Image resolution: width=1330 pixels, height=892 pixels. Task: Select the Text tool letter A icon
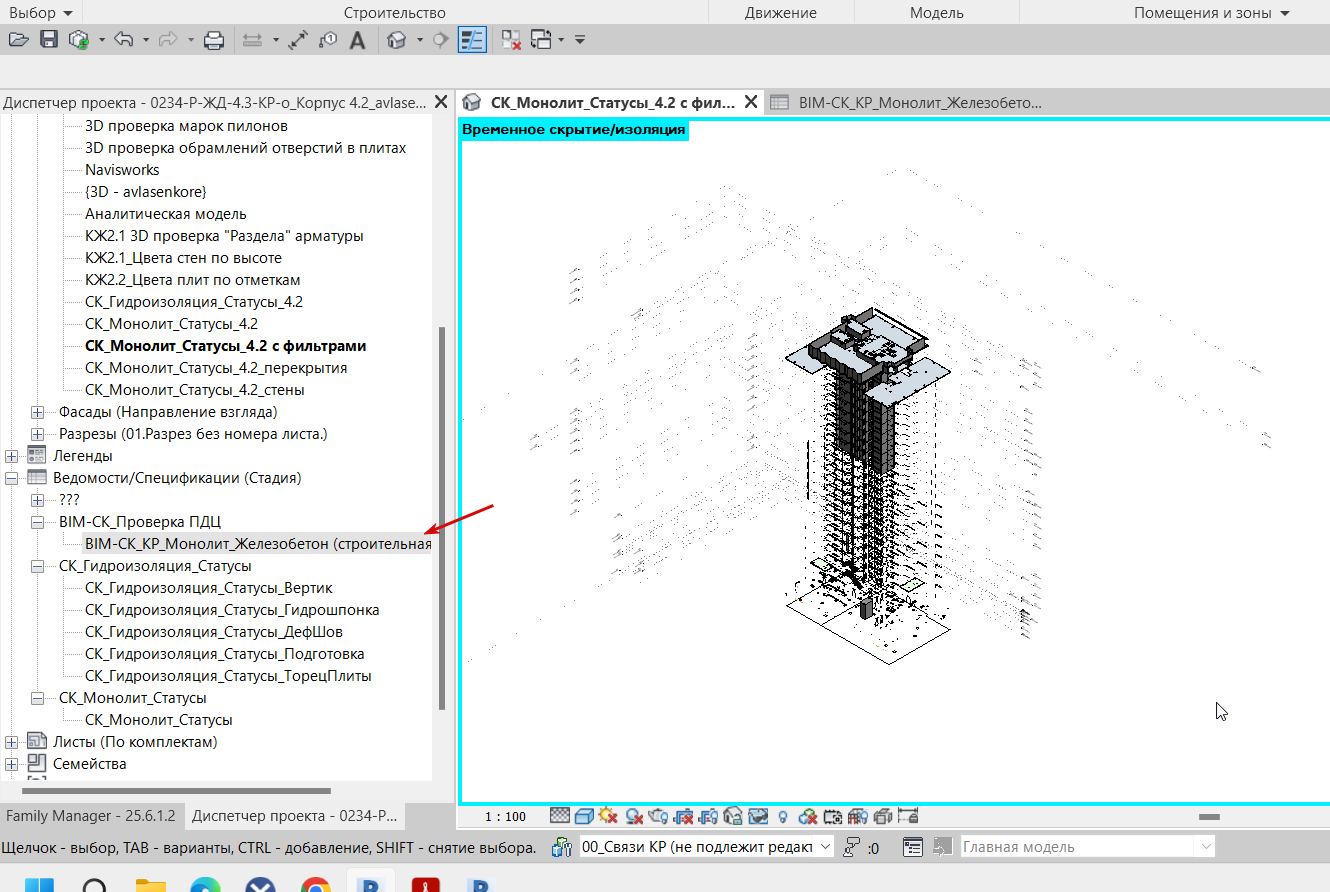coord(357,40)
